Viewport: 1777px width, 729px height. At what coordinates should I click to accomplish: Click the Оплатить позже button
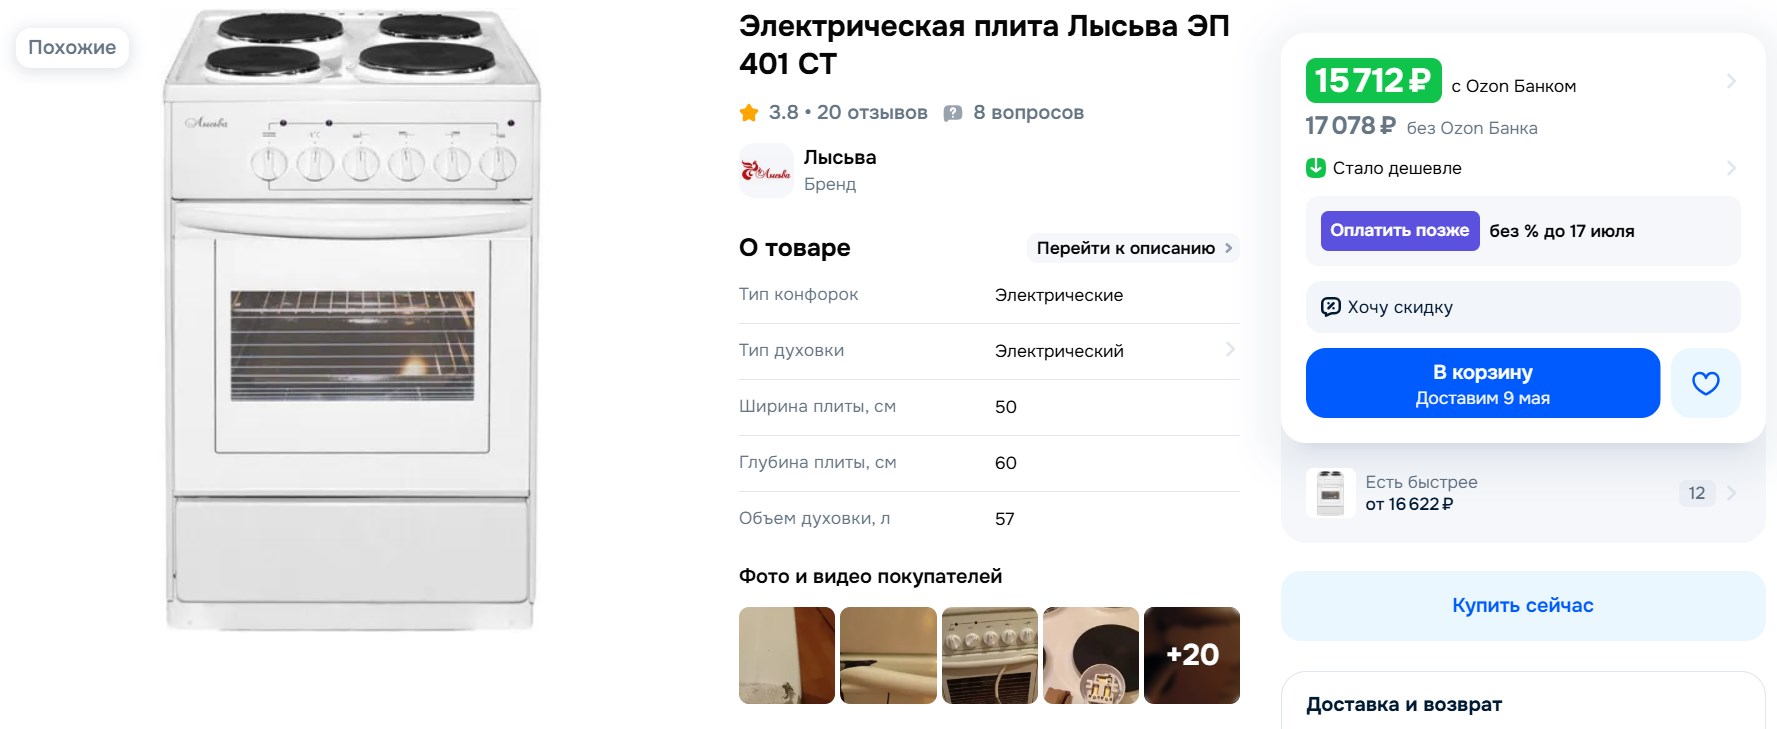tap(1400, 231)
